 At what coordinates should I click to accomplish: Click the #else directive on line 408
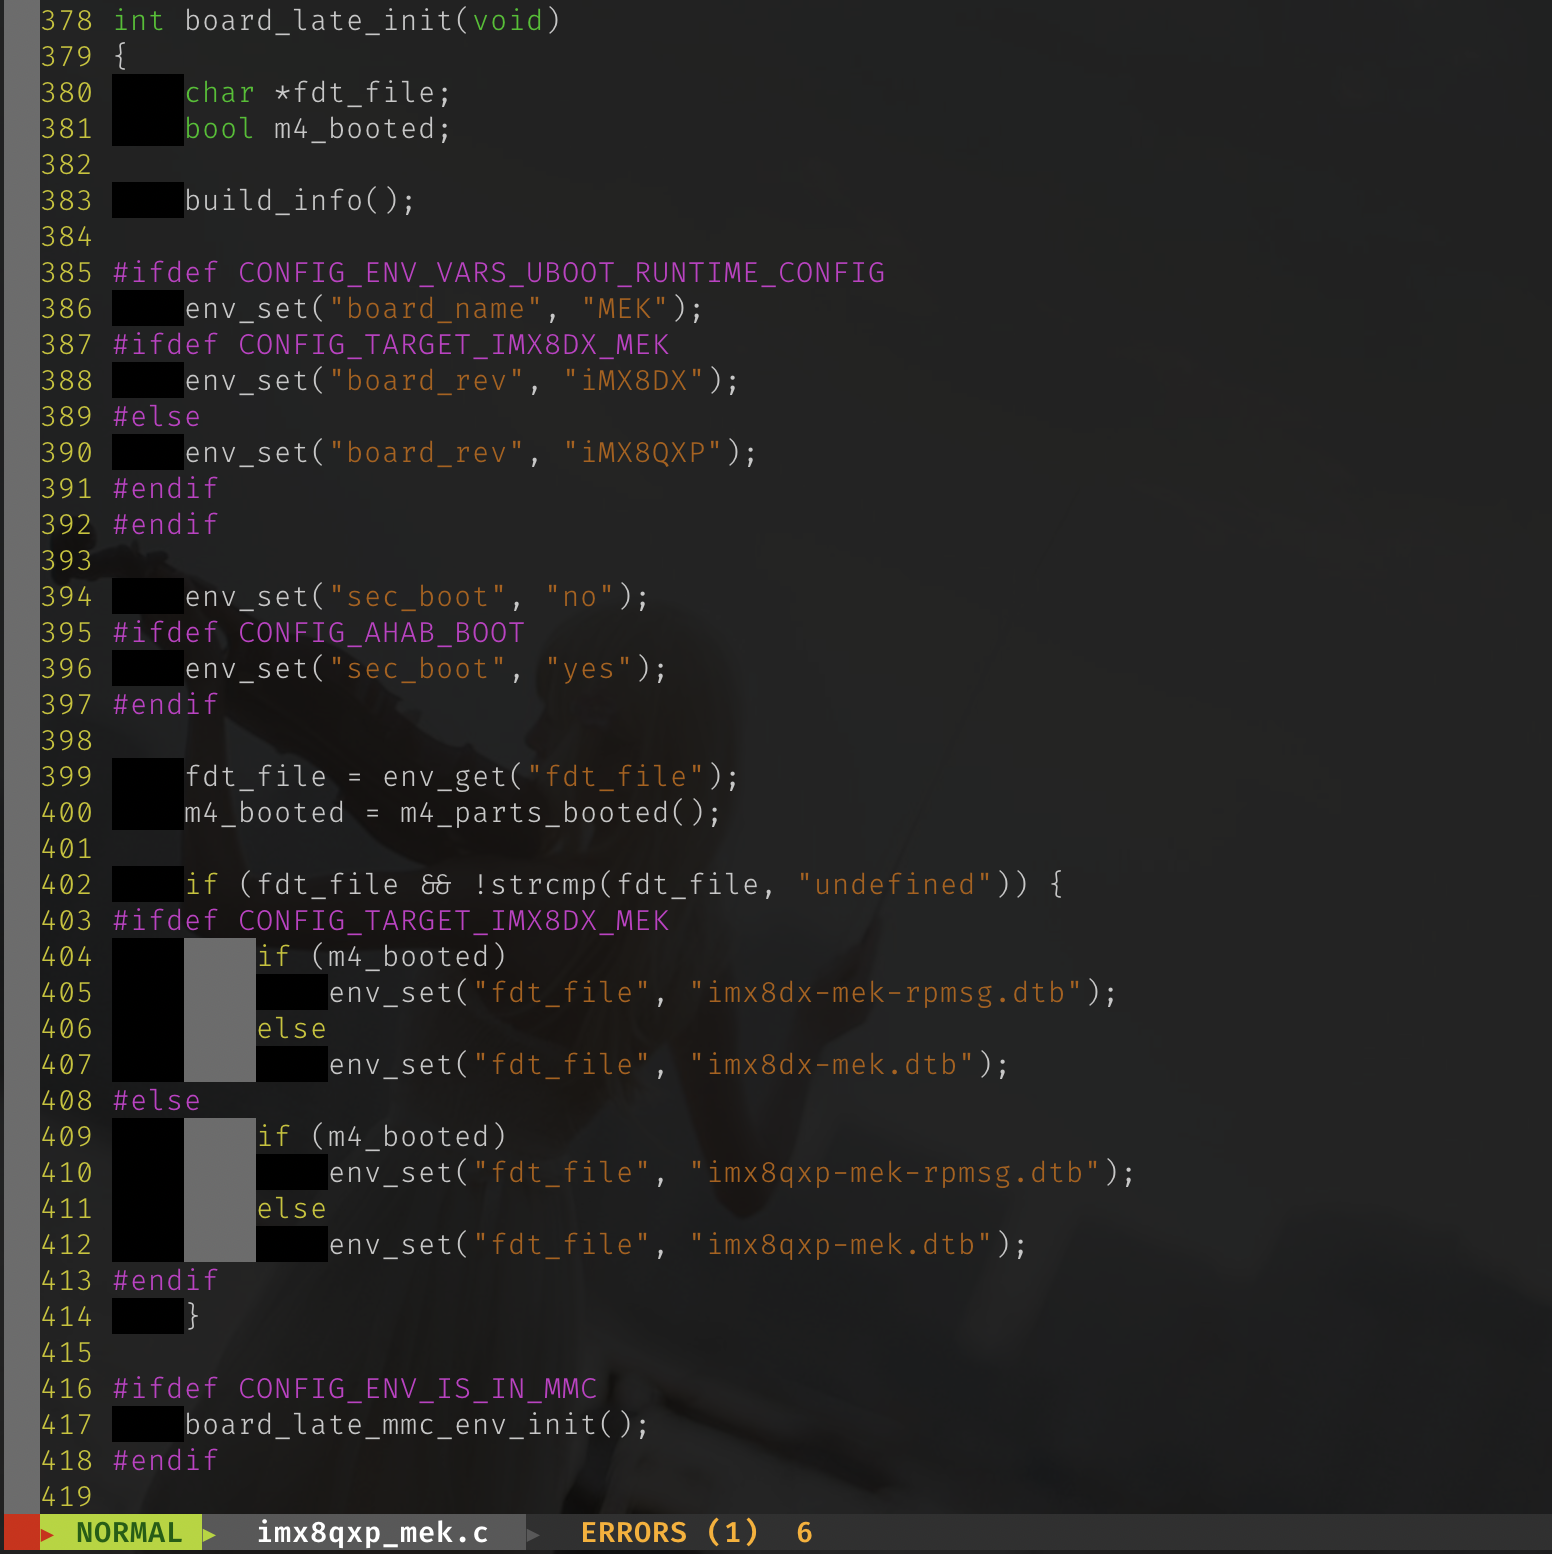pos(157,1100)
